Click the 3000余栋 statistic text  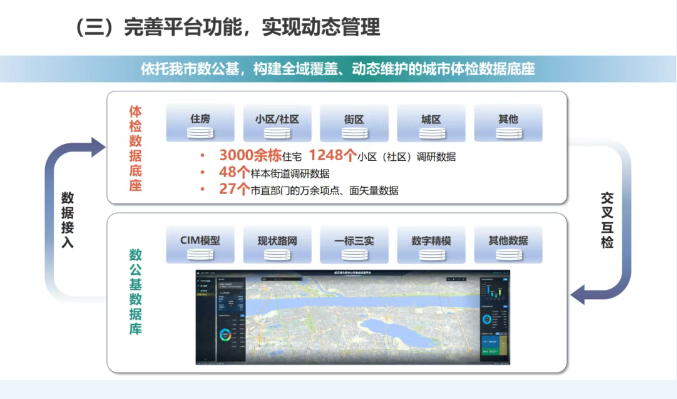tap(250, 155)
